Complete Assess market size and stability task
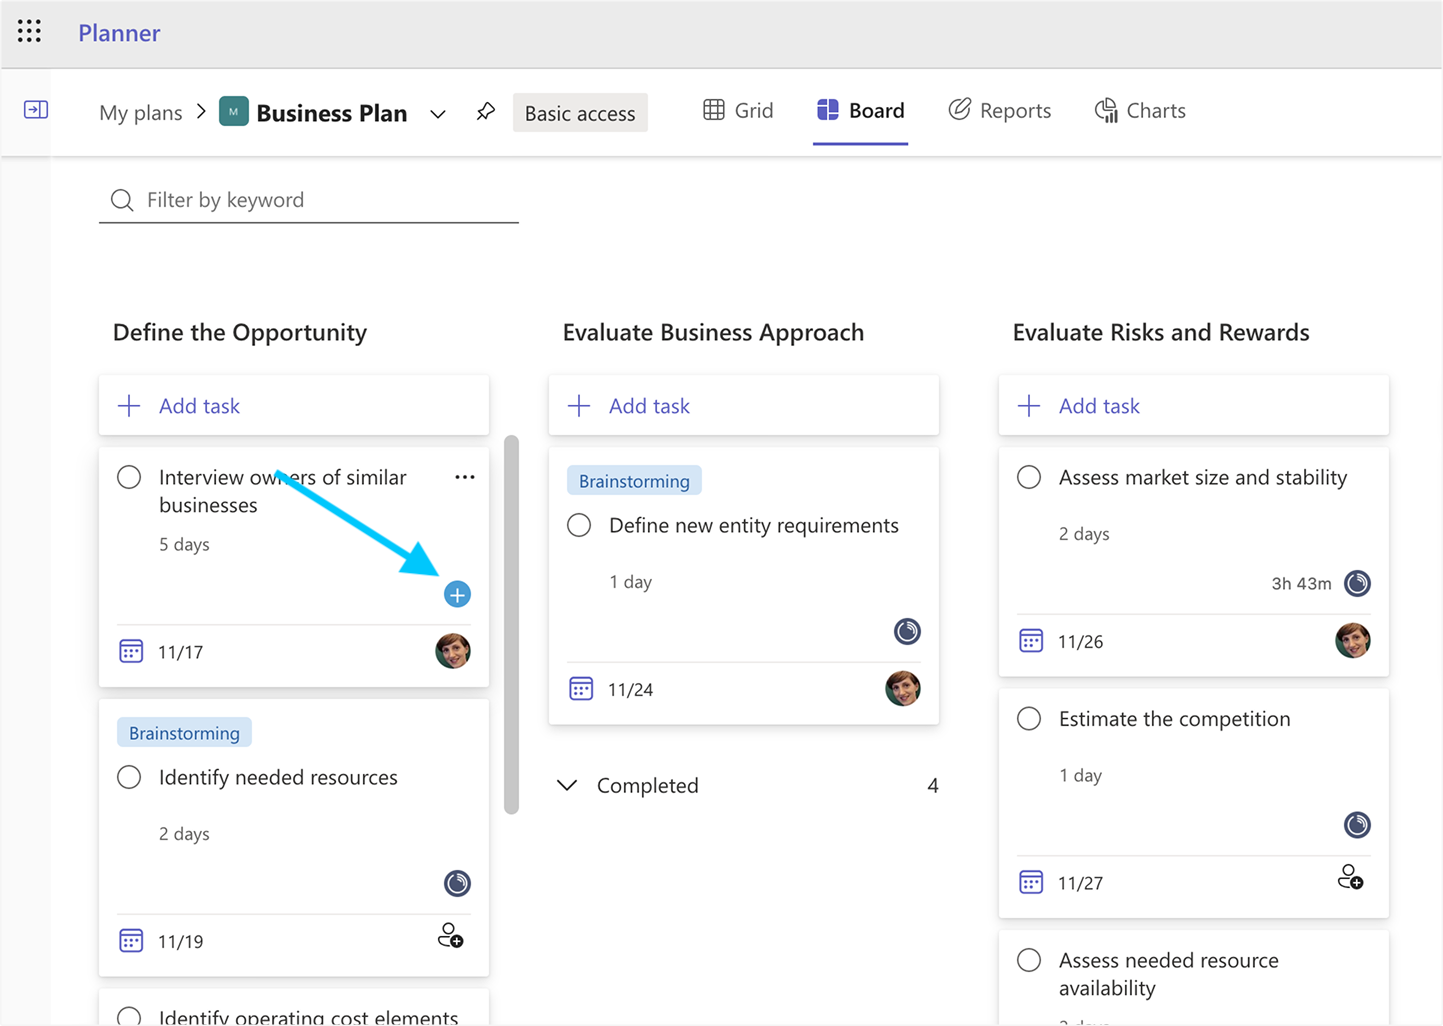The width and height of the screenshot is (1443, 1026). pyautogui.click(x=1029, y=478)
